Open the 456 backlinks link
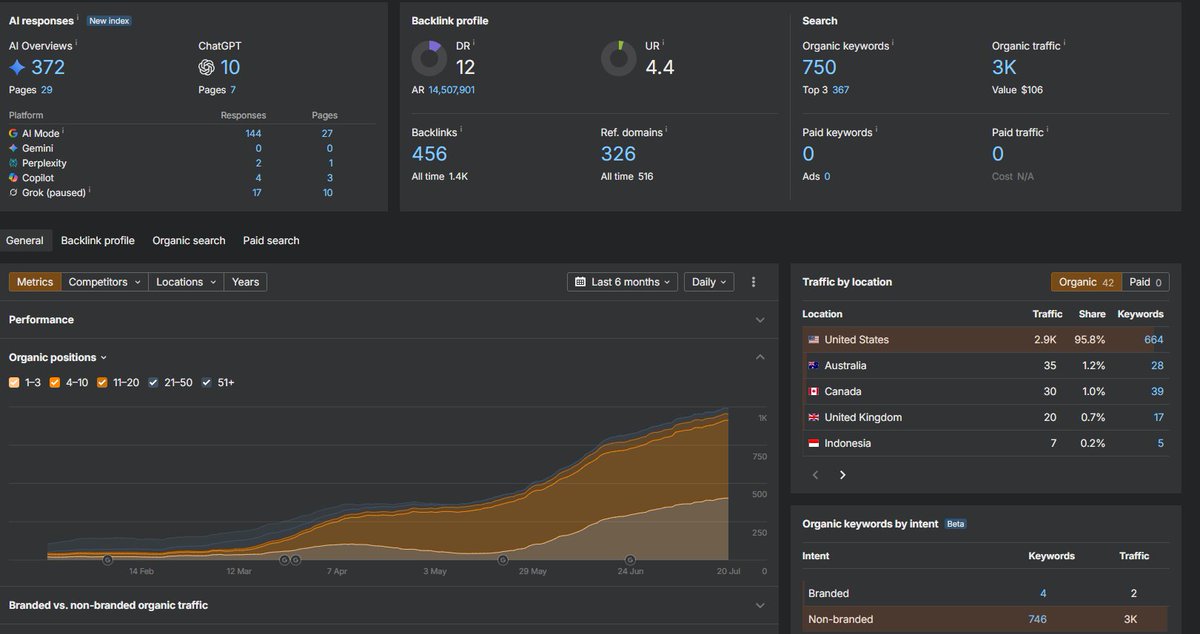Image resolution: width=1200 pixels, height=634 pixels. pyautogui.click(x=430, y=154)
